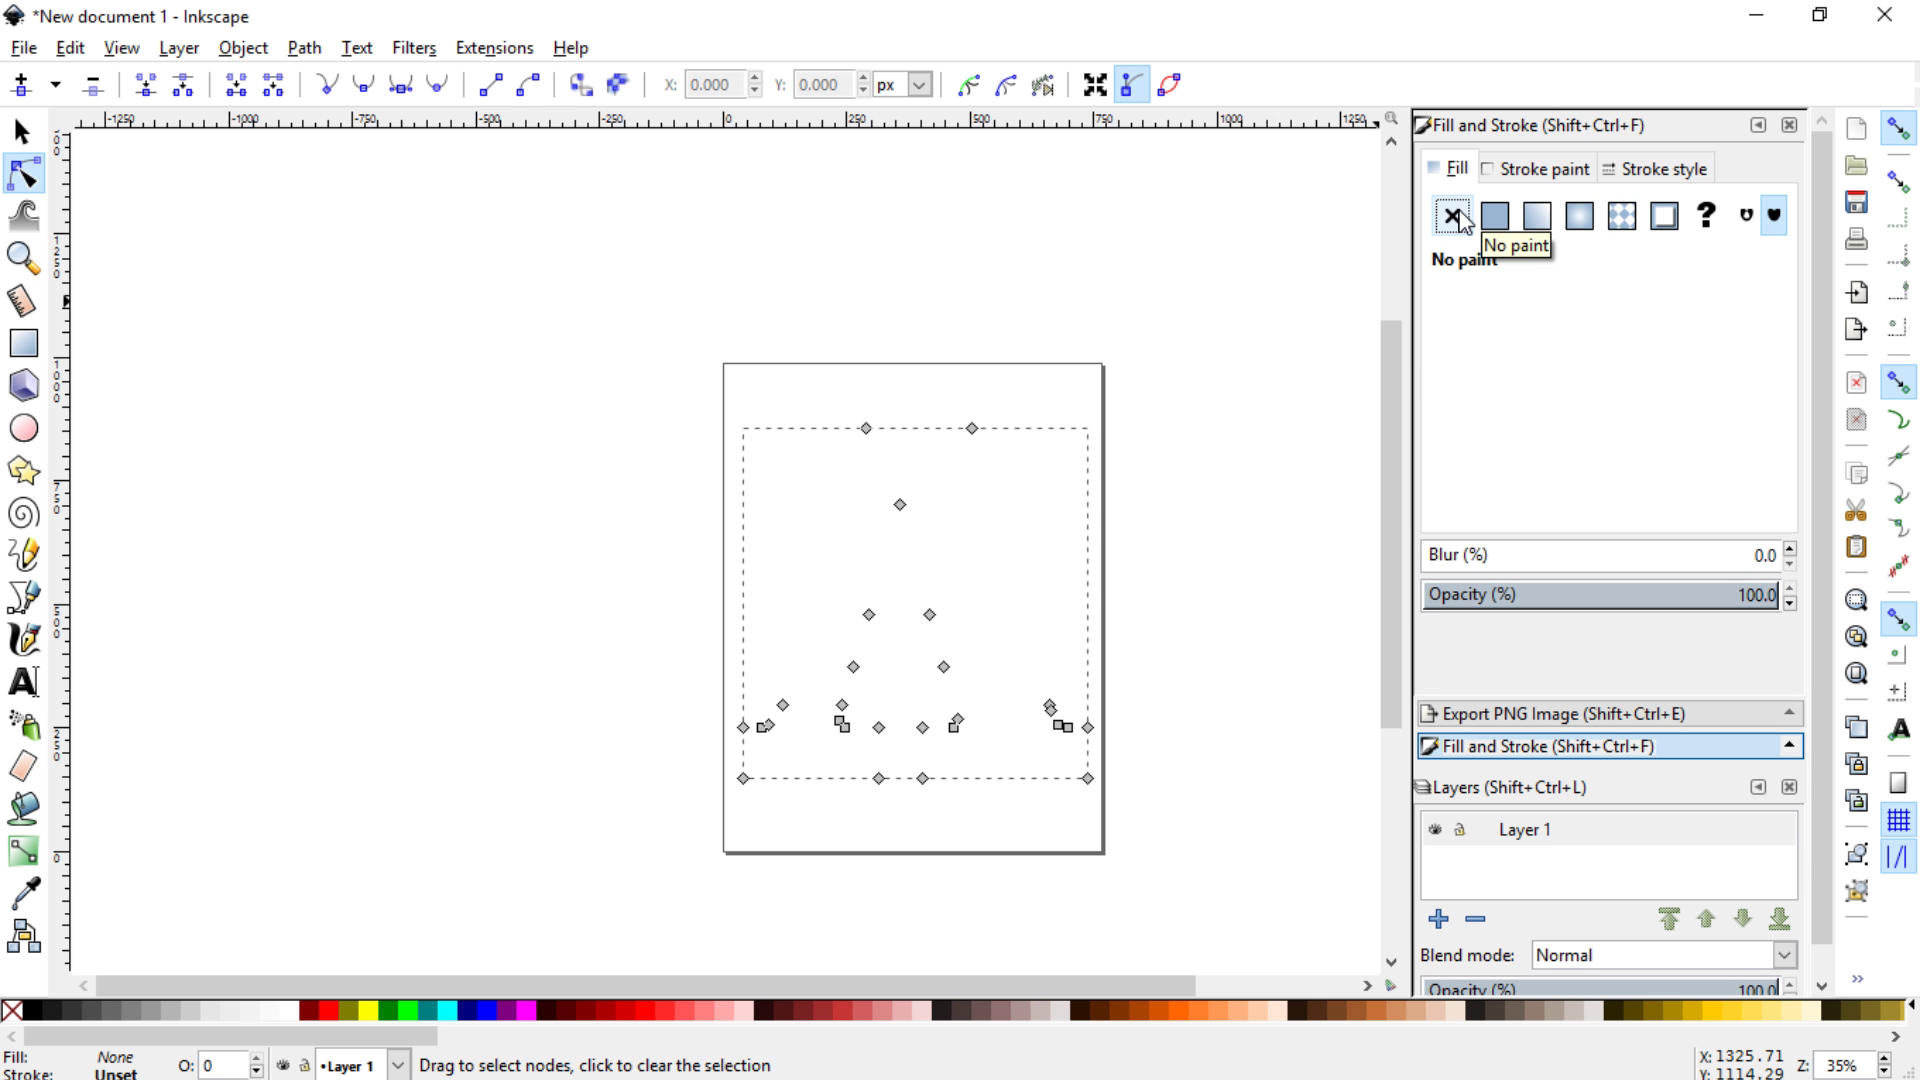Toggle Layer 1 visibility eye in Layers panel
1920x1080 pixels.
1435,830
